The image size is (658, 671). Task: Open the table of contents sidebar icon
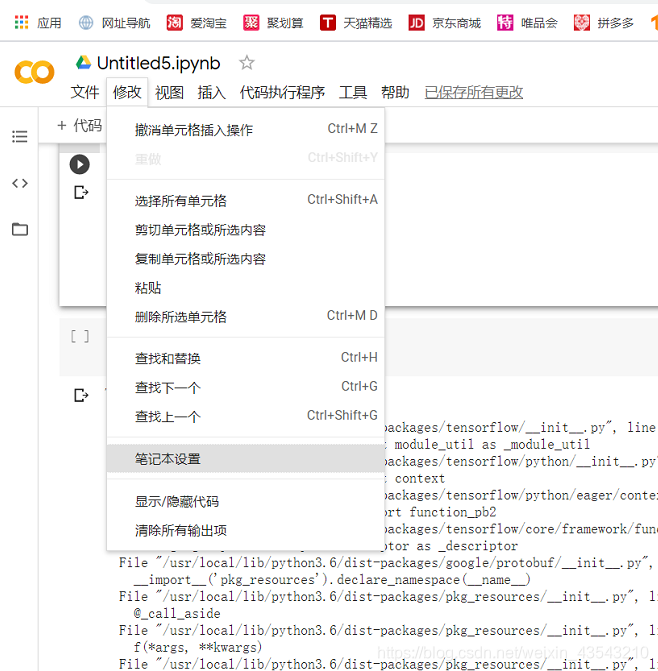click(x=20, y=137)
